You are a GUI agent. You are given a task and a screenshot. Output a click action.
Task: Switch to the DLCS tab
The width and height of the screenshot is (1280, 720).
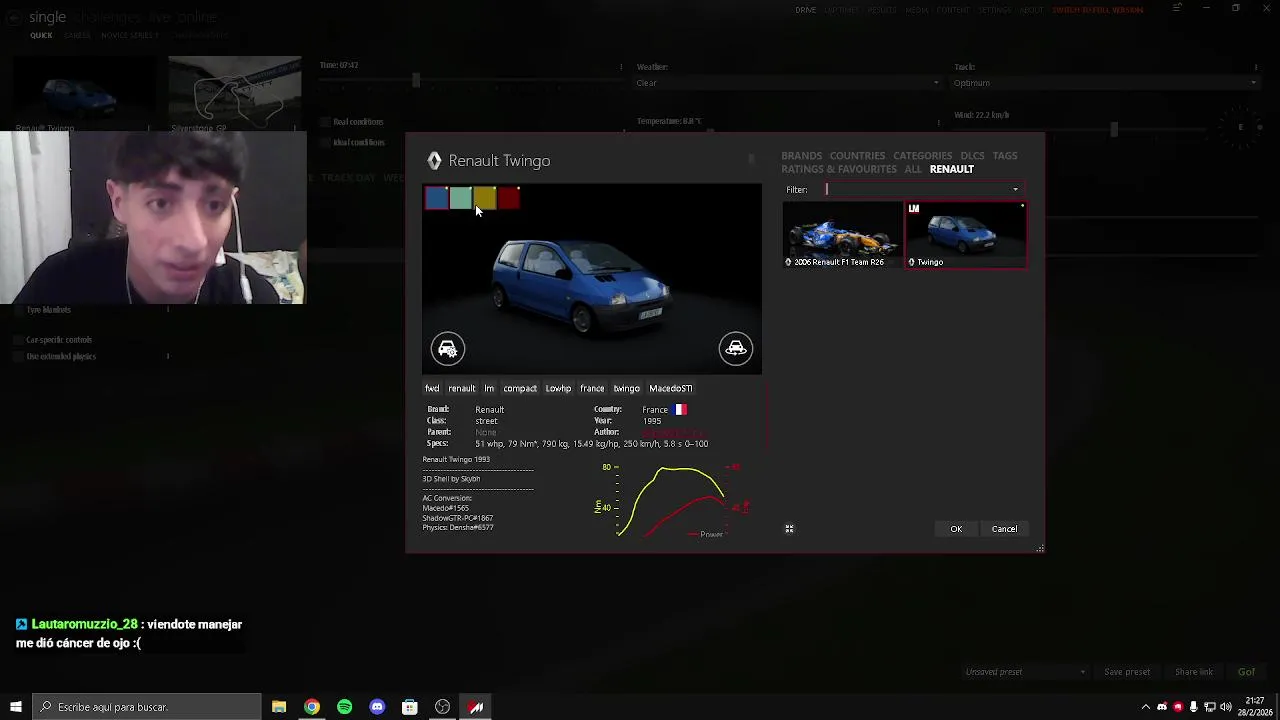[972, 156]
